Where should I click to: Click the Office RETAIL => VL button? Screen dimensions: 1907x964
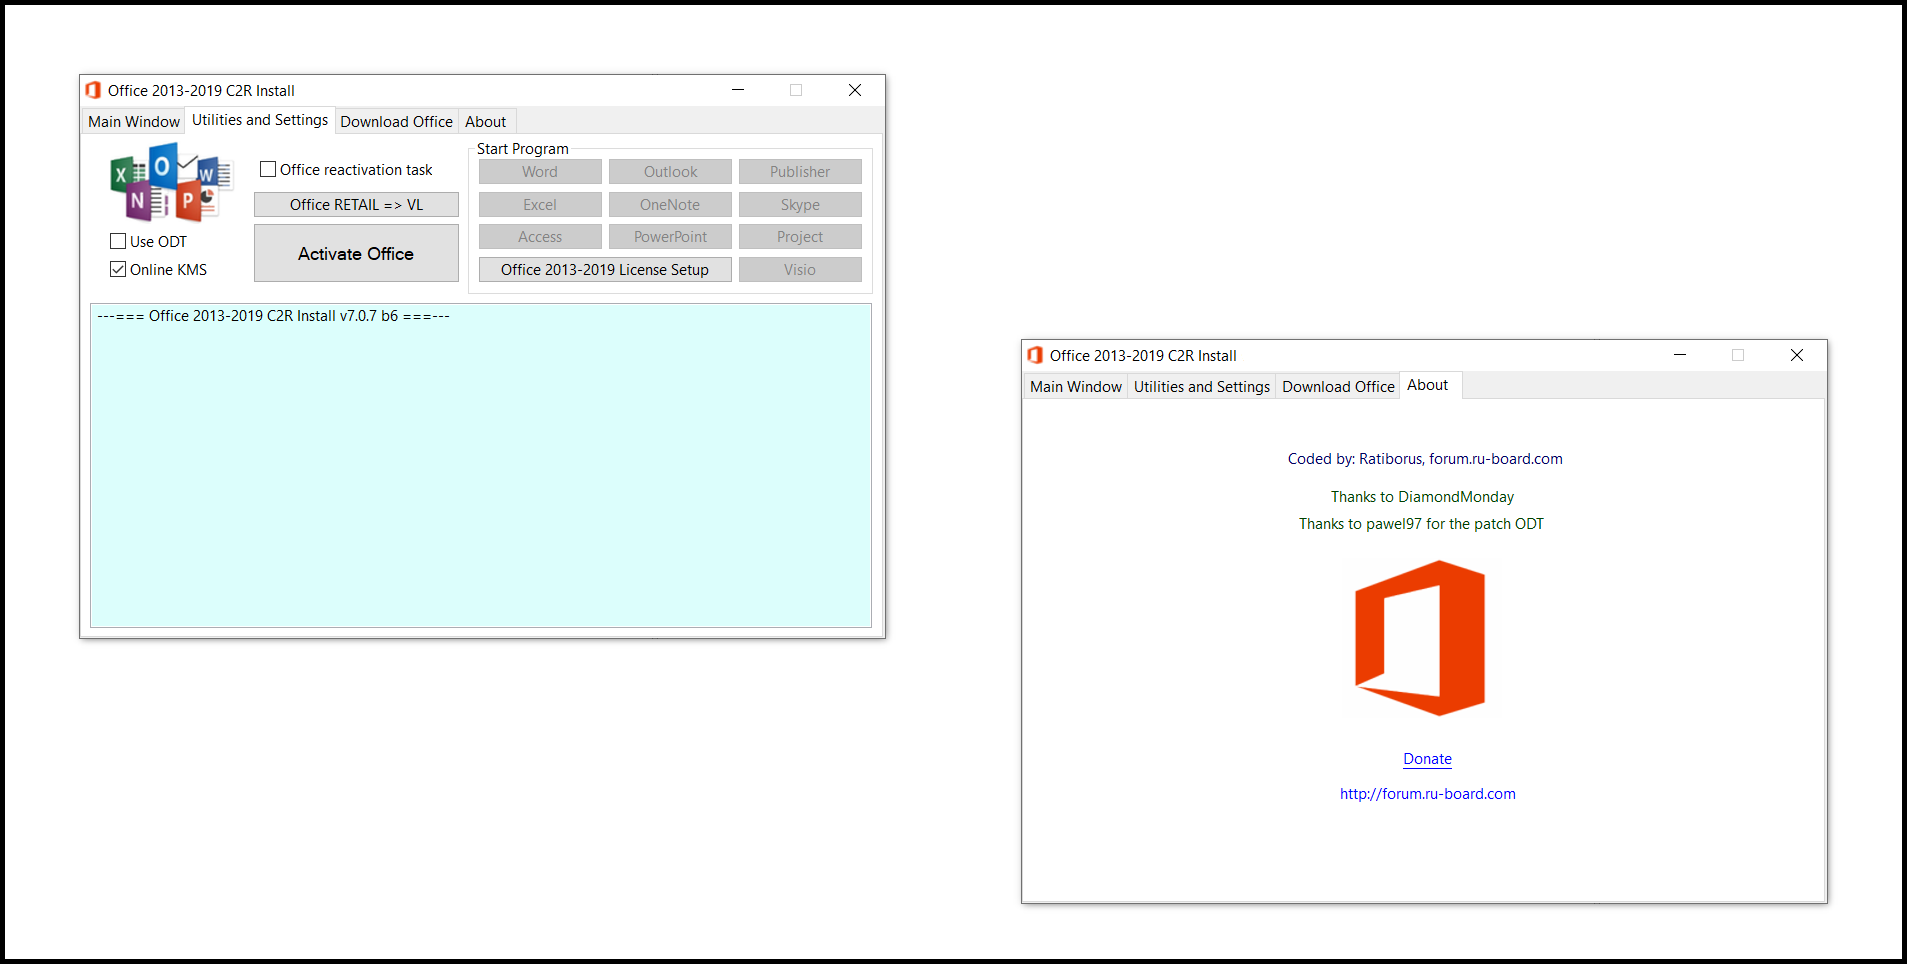356,204
